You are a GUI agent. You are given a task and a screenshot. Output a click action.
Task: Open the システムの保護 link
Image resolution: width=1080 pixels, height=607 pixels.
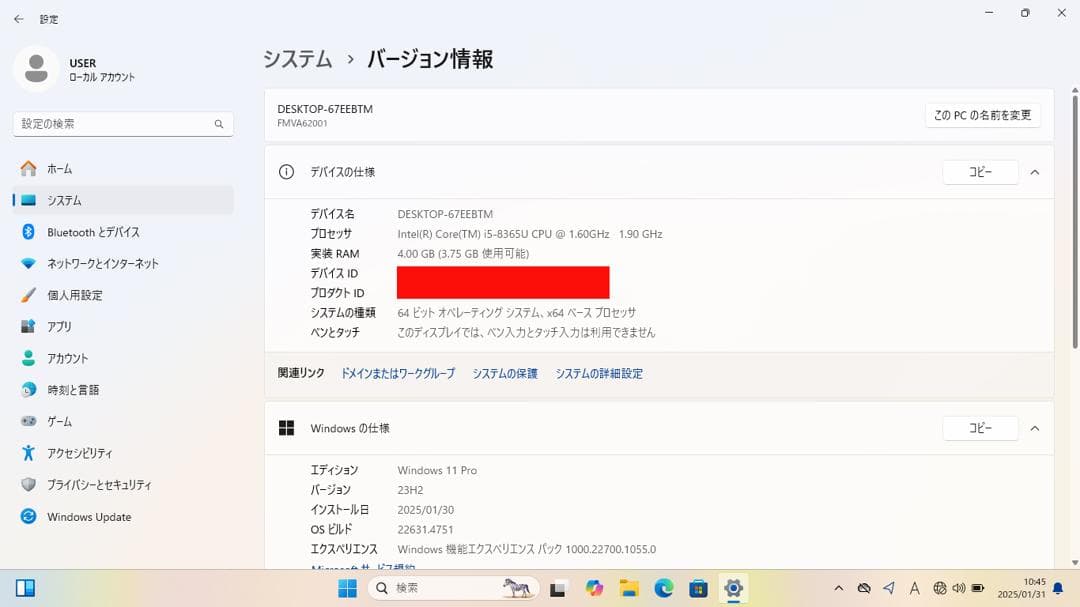(504, 372)
